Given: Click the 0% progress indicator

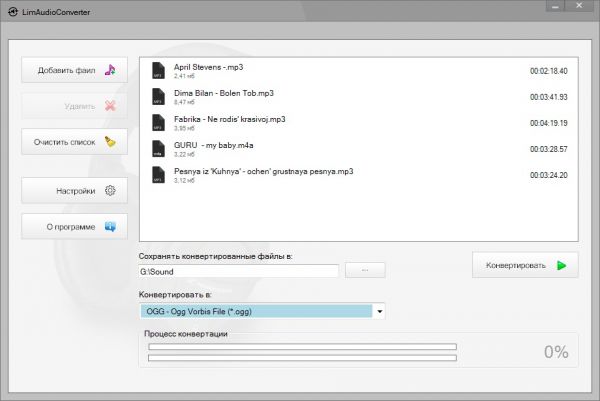Looking at the screenshot, I should [556, 352].
